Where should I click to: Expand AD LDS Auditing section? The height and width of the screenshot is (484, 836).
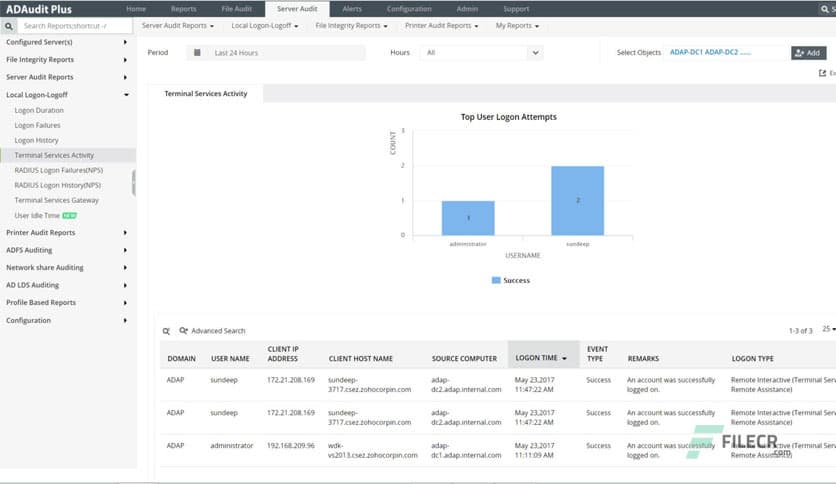click(67, 285)
